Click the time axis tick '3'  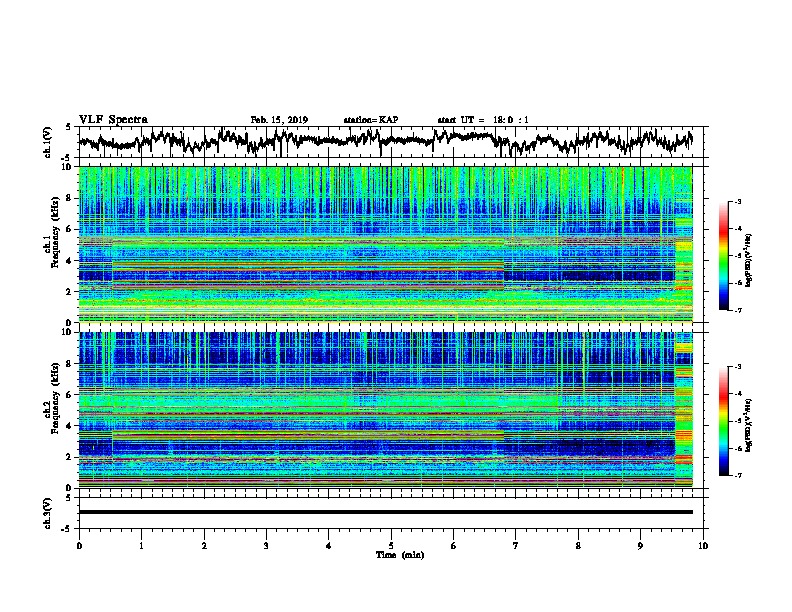click(266, 546)
